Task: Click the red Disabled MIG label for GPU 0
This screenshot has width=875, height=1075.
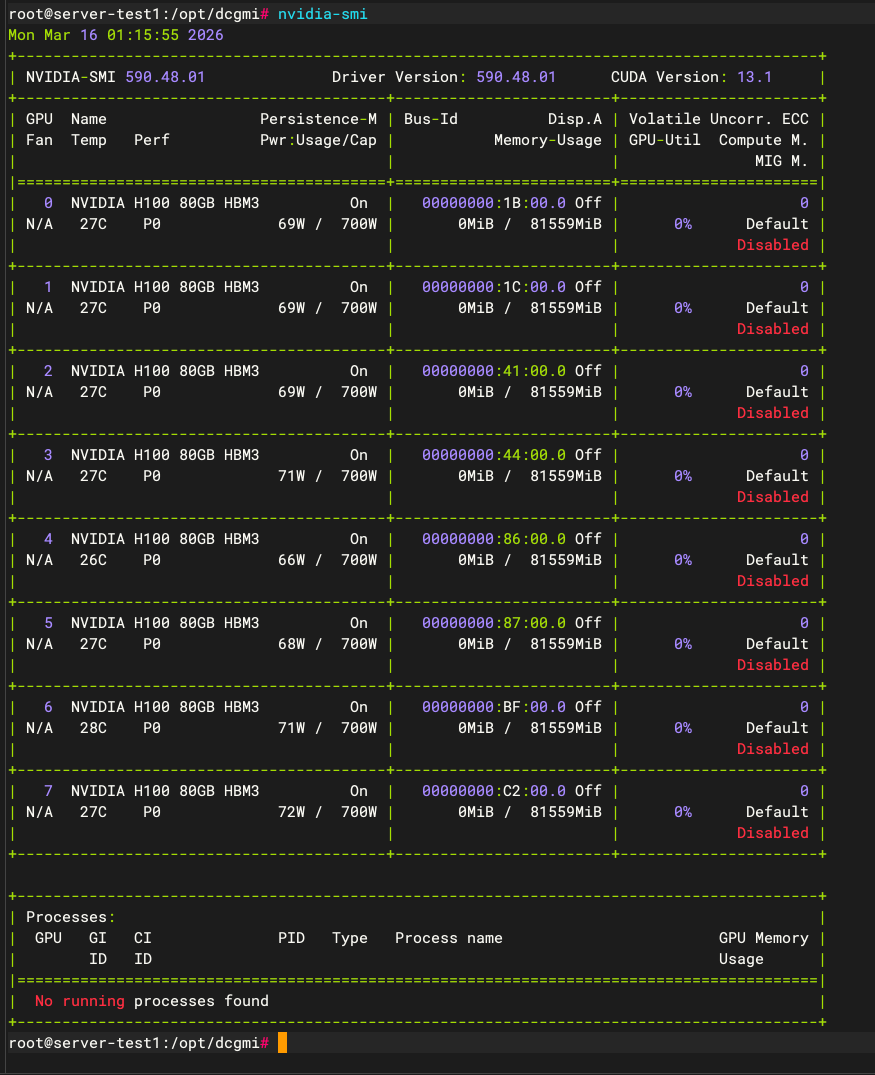Action: [x=772, y=245]
